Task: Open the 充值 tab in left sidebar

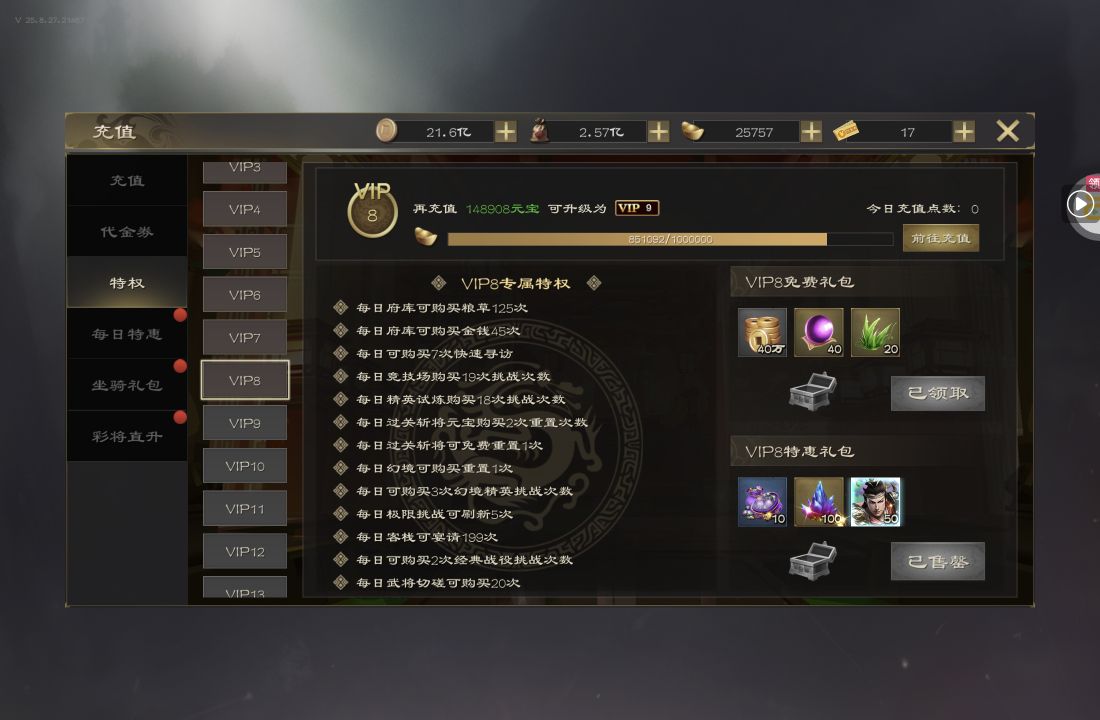Action: [127, 180]
